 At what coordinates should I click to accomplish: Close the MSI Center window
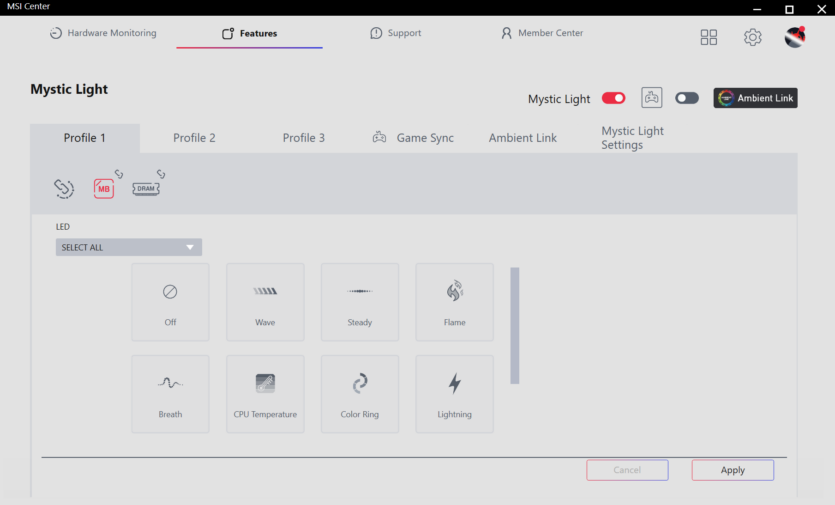tap(821, 9)
